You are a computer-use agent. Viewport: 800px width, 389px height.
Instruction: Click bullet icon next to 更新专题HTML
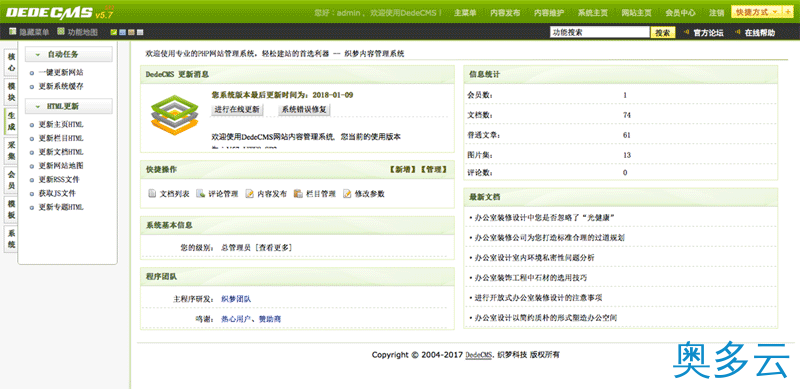[32, 208]
